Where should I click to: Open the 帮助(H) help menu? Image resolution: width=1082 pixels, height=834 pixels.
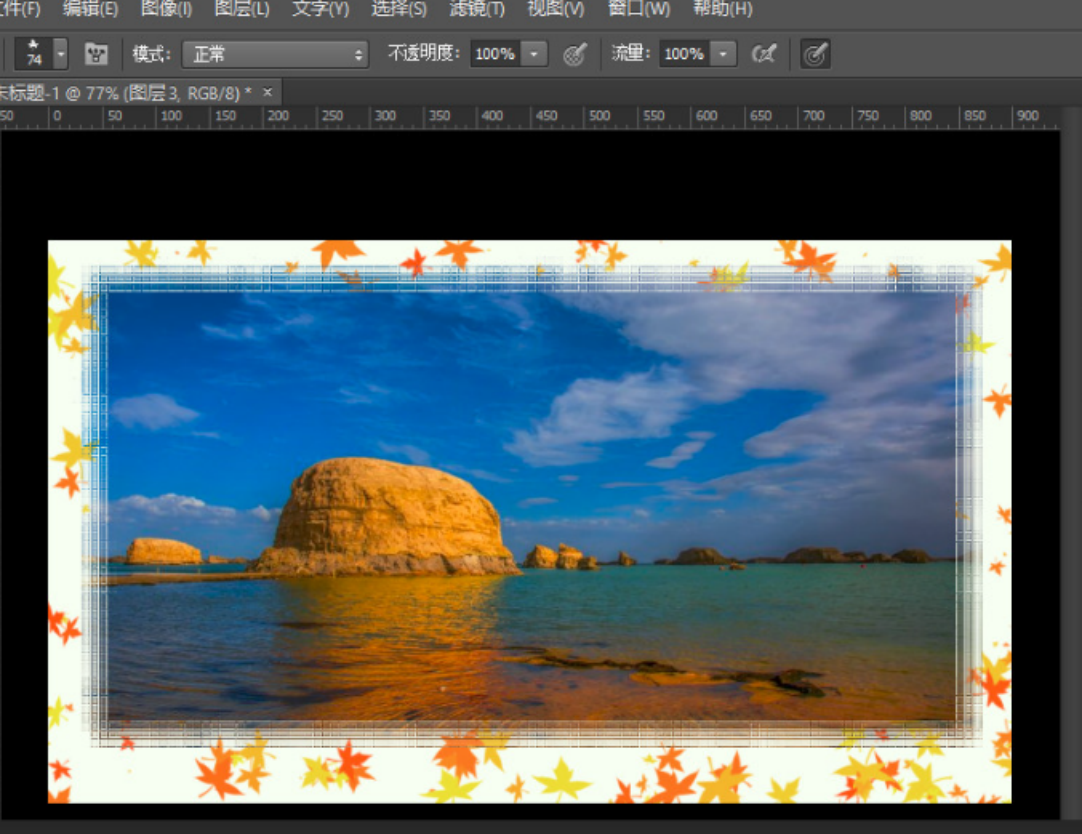pyautogui.click(x=722, y=9)
